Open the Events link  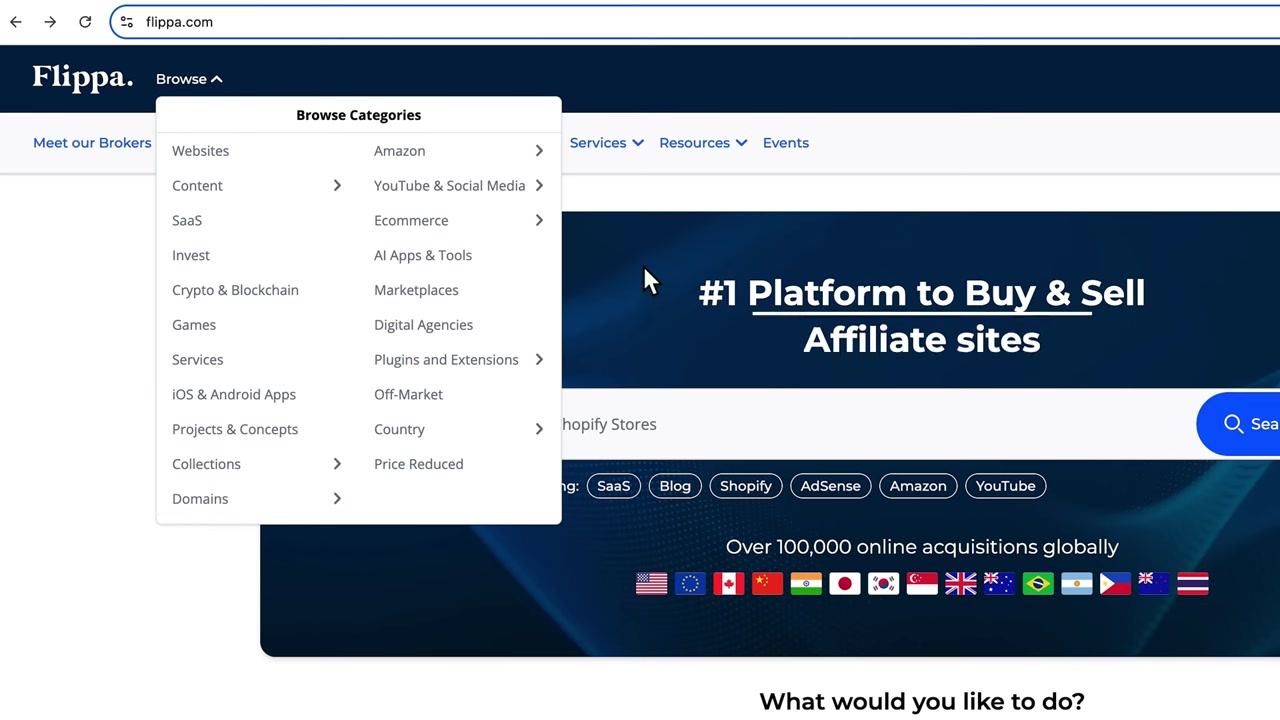click(786, 143)
